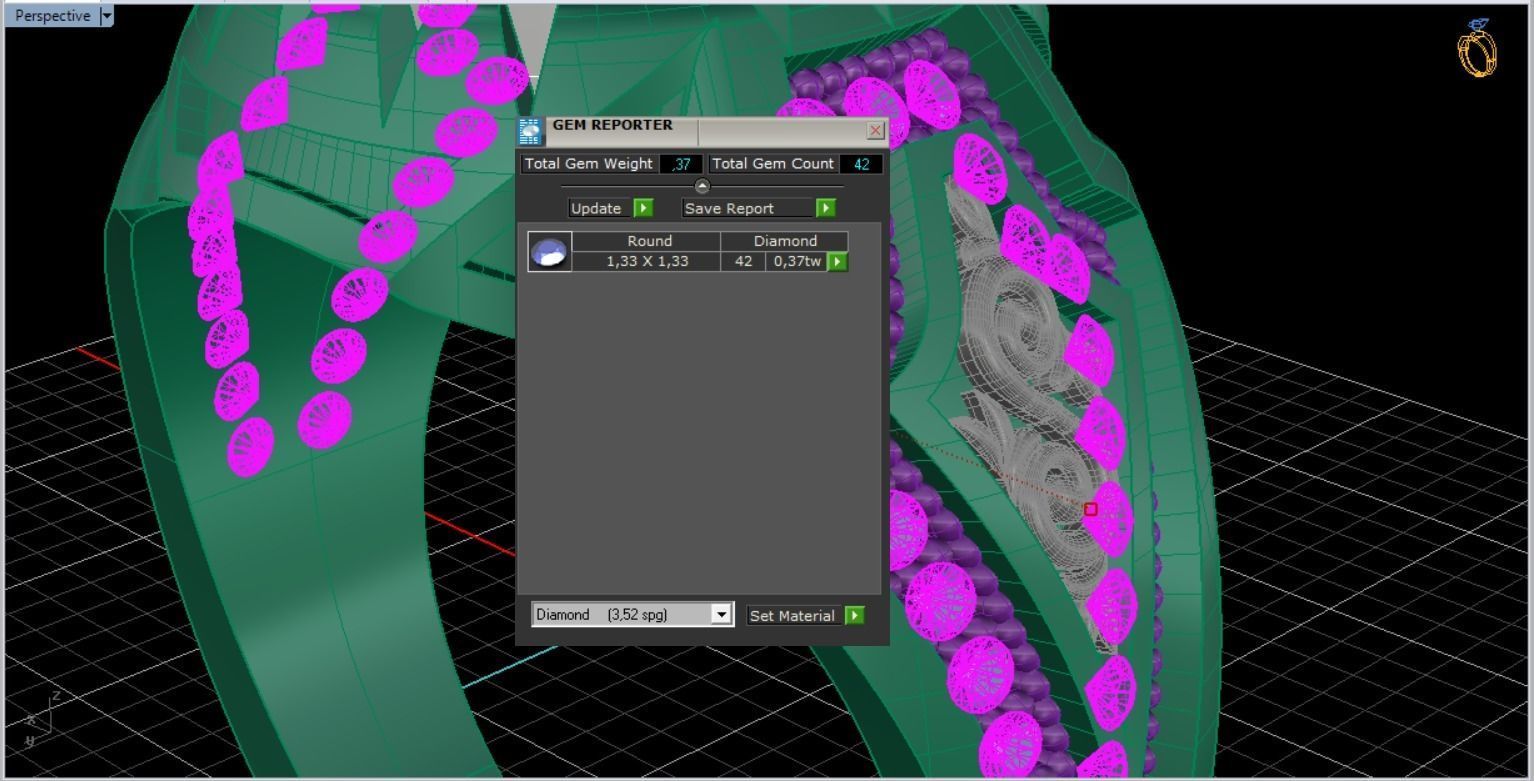
Task: Click the gold ring logo icon in viewport
Action: [x=1478, y=47]
